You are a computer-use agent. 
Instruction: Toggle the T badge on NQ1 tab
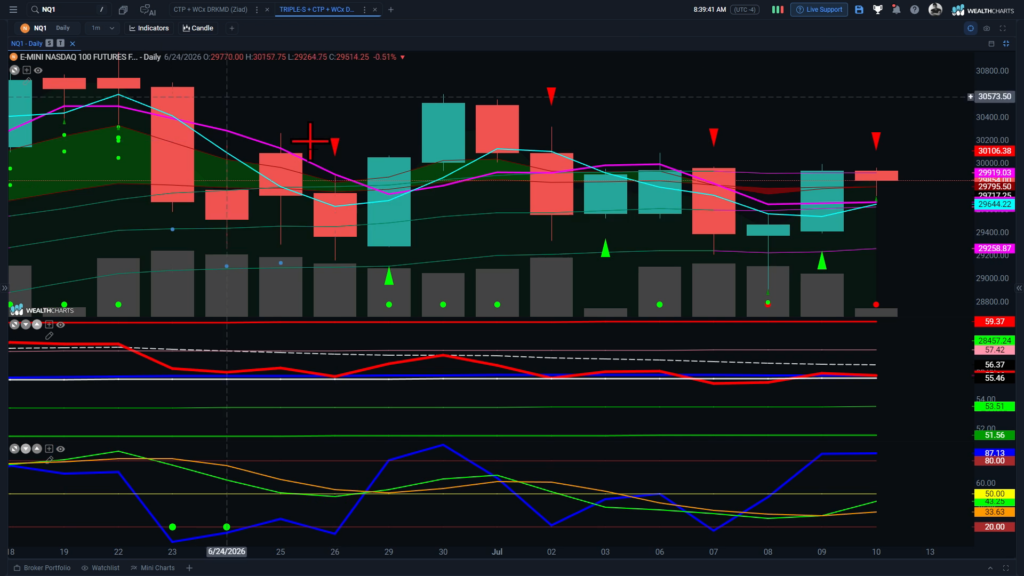click(x=60, y=43)
